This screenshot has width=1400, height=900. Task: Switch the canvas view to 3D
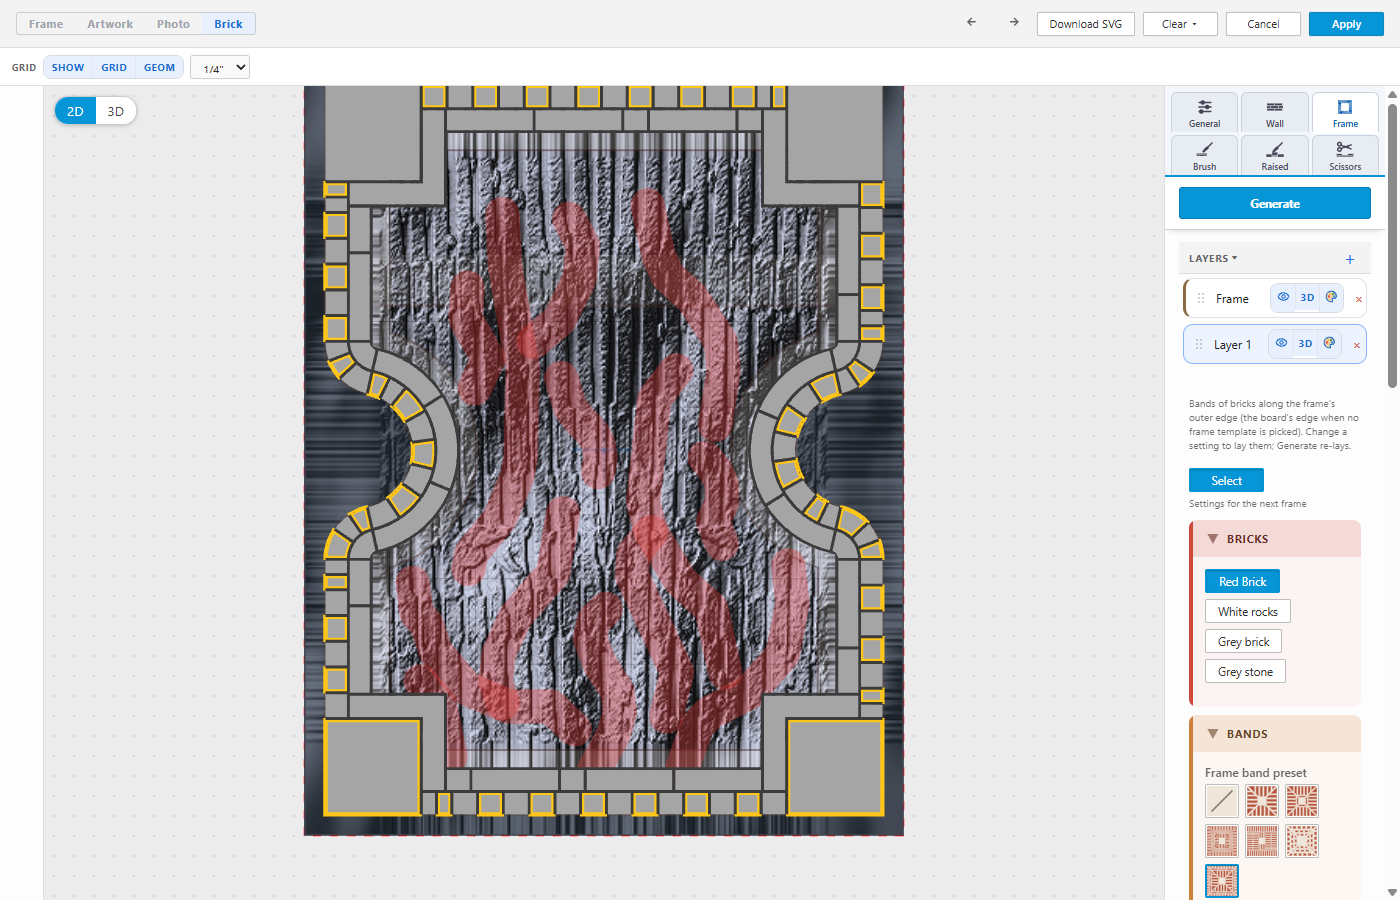pyautogui.click(x=116, y=111)
